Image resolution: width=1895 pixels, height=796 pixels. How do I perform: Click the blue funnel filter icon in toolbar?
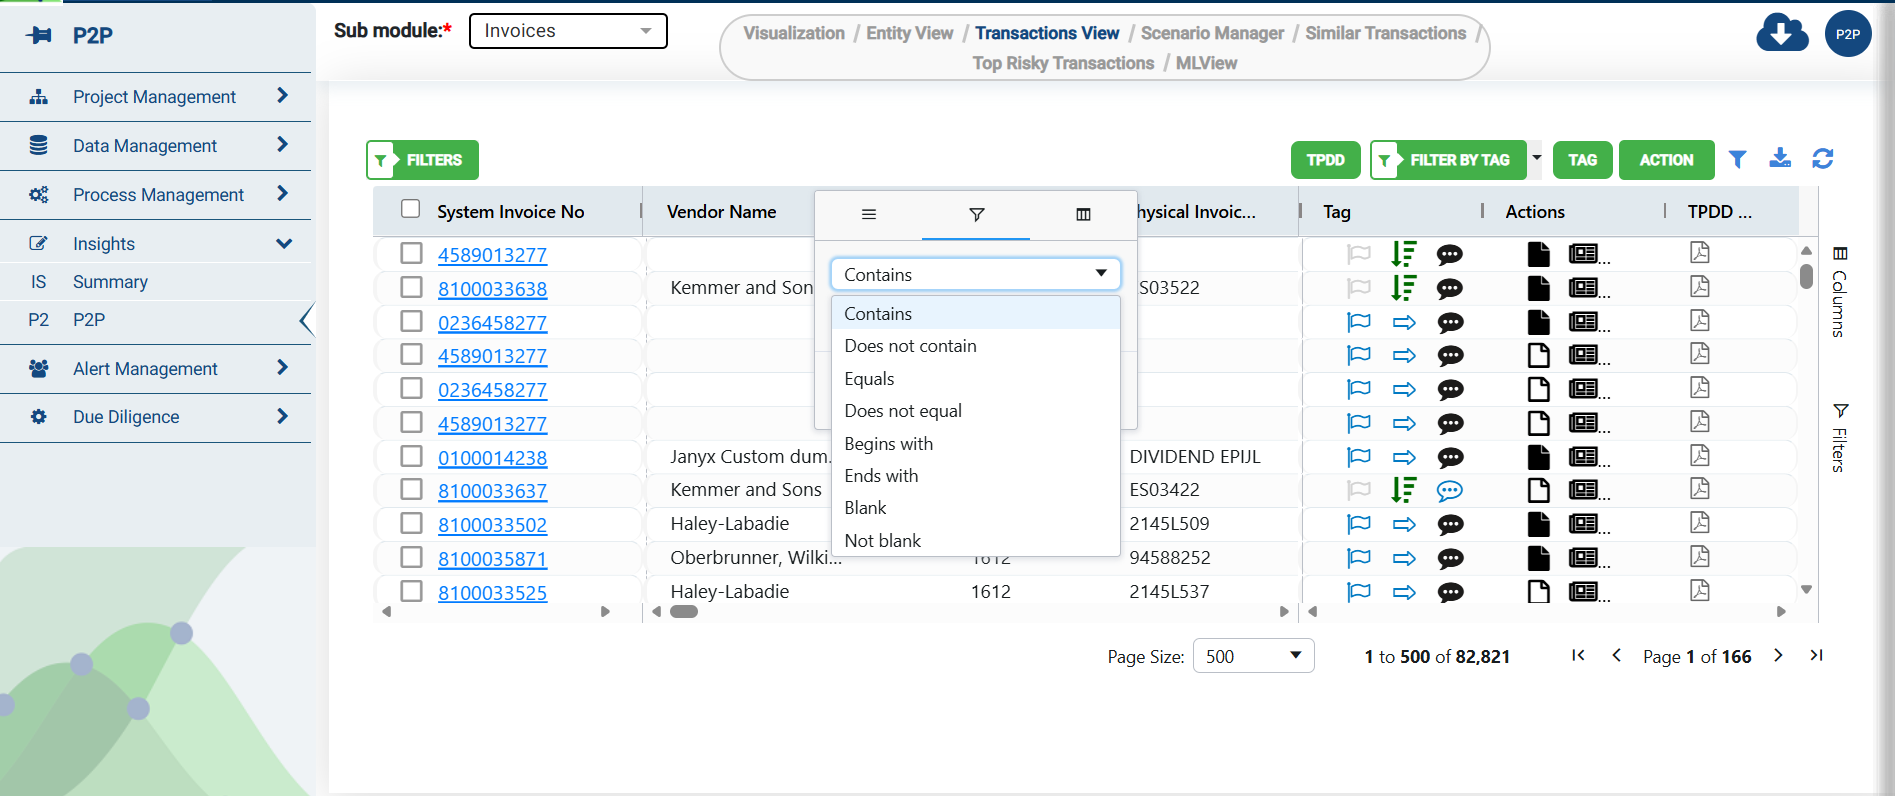tap(1738, 159)
